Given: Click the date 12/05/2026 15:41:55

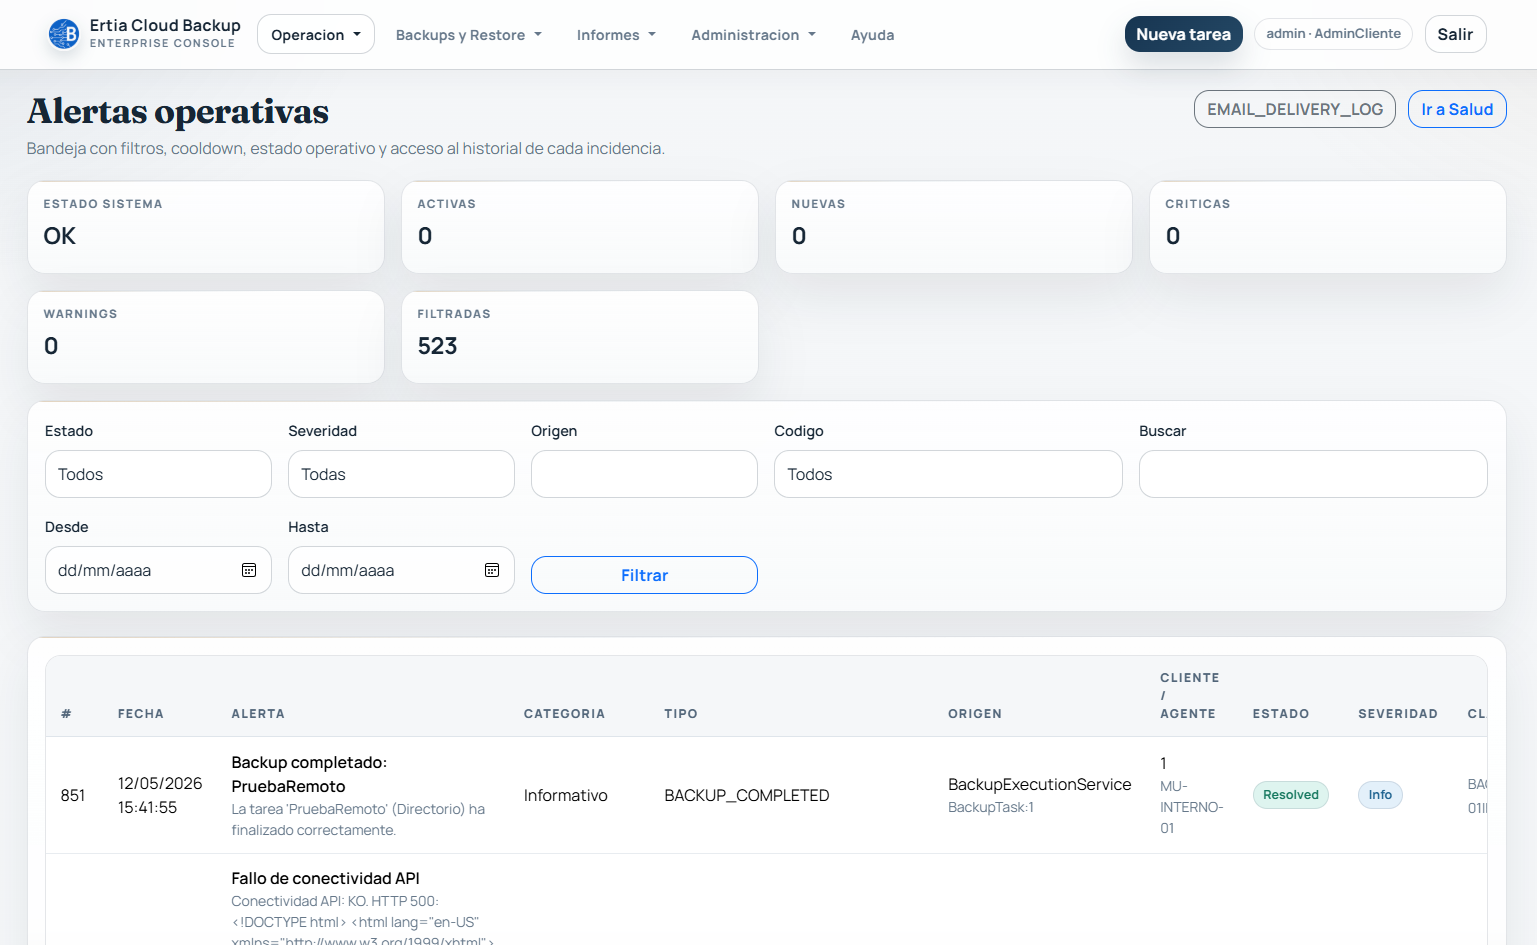Looking at the screenshot, I should pos(160,795).
